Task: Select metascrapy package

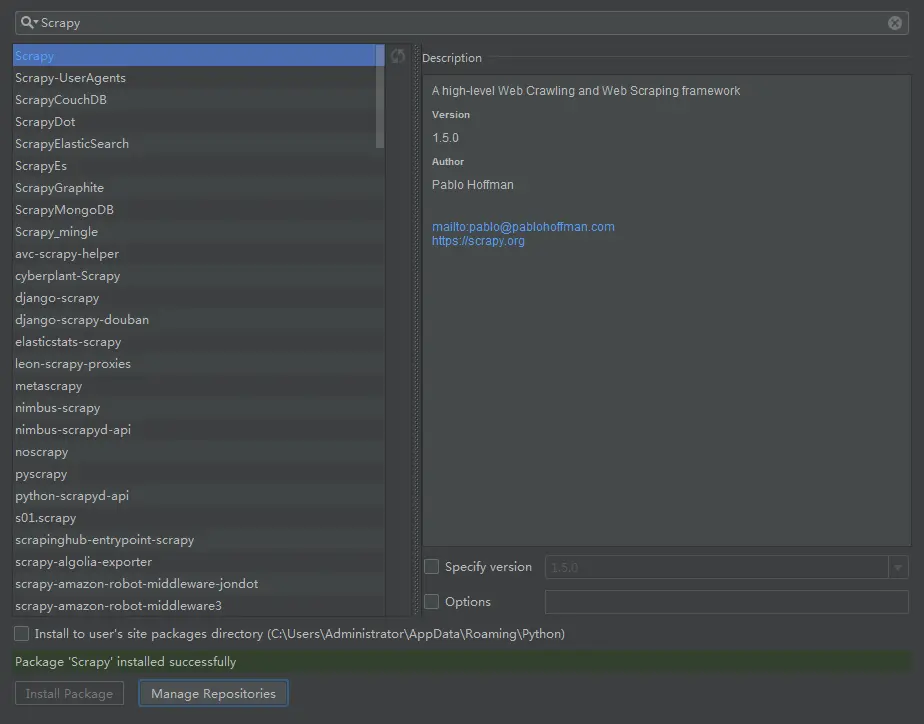Action: pyautogui.click(x=199, y=386)
